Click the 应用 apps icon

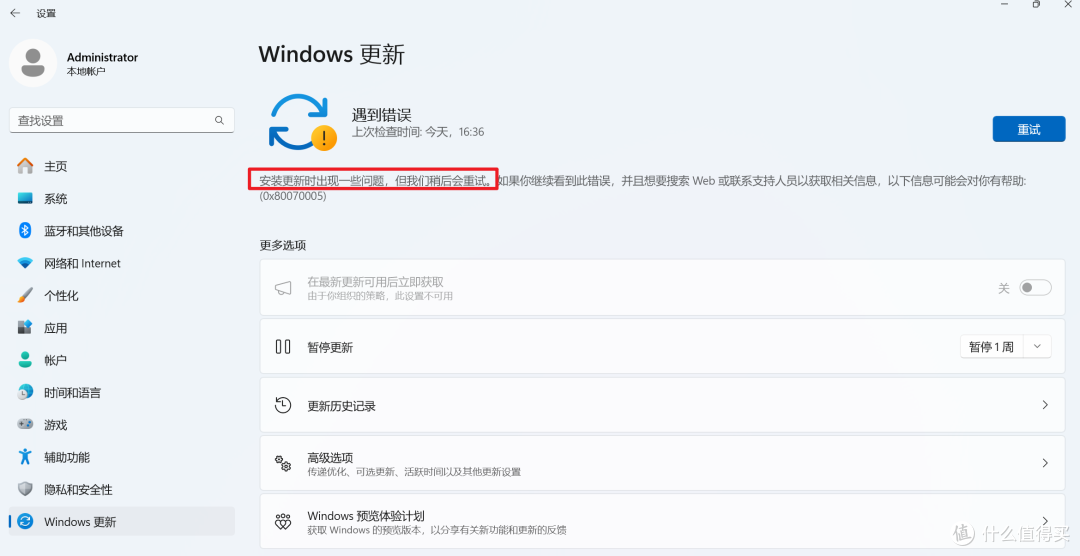pos(25,328)
